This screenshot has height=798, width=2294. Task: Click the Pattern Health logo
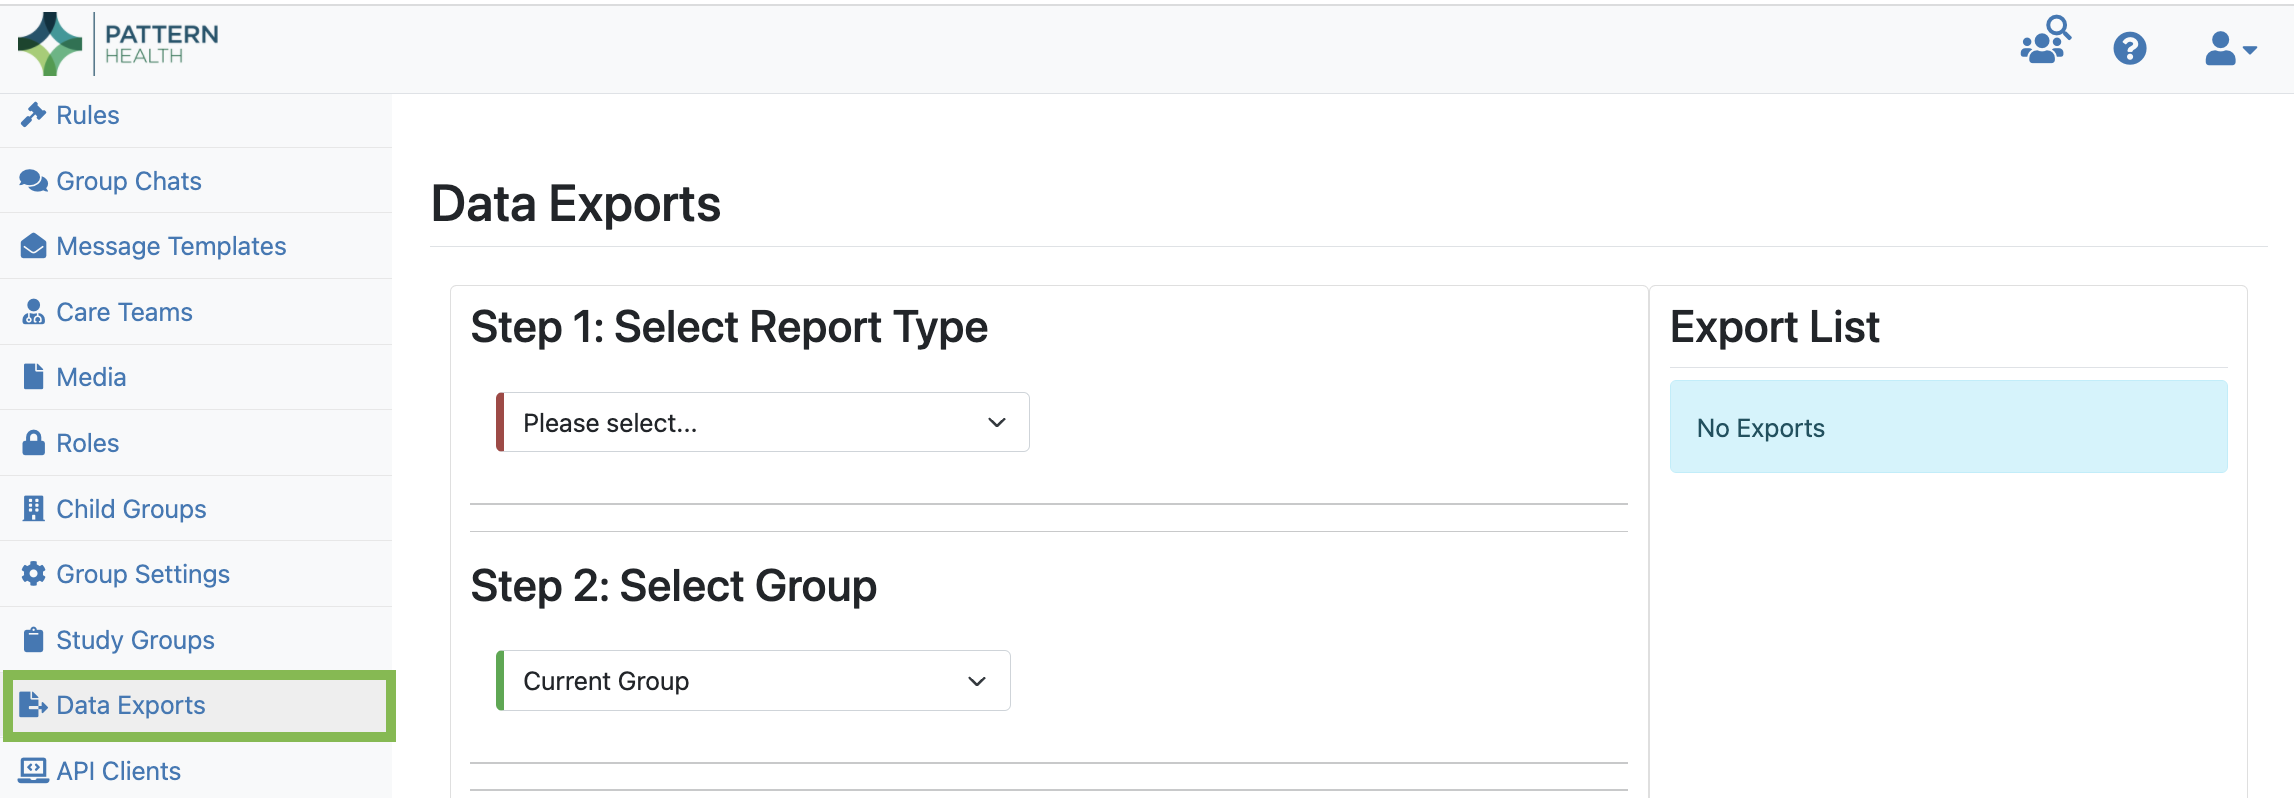[118, 44]
